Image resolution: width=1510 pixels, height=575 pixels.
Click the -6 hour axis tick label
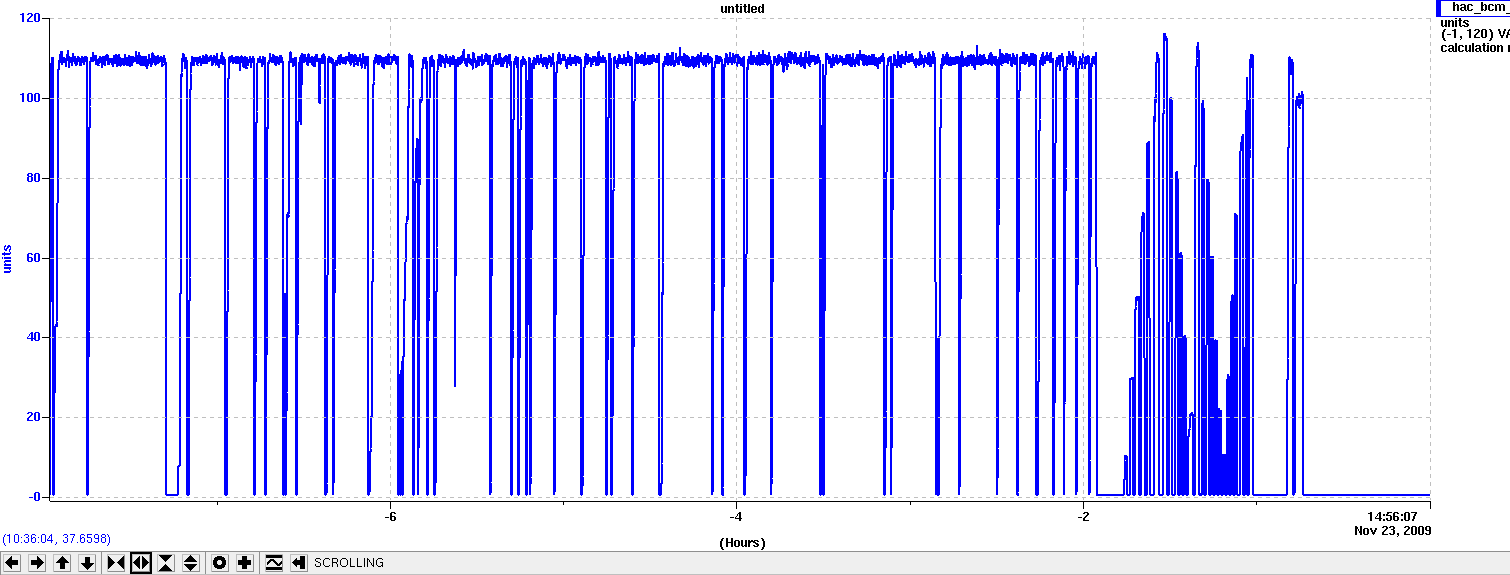click(x=390, y=517)
